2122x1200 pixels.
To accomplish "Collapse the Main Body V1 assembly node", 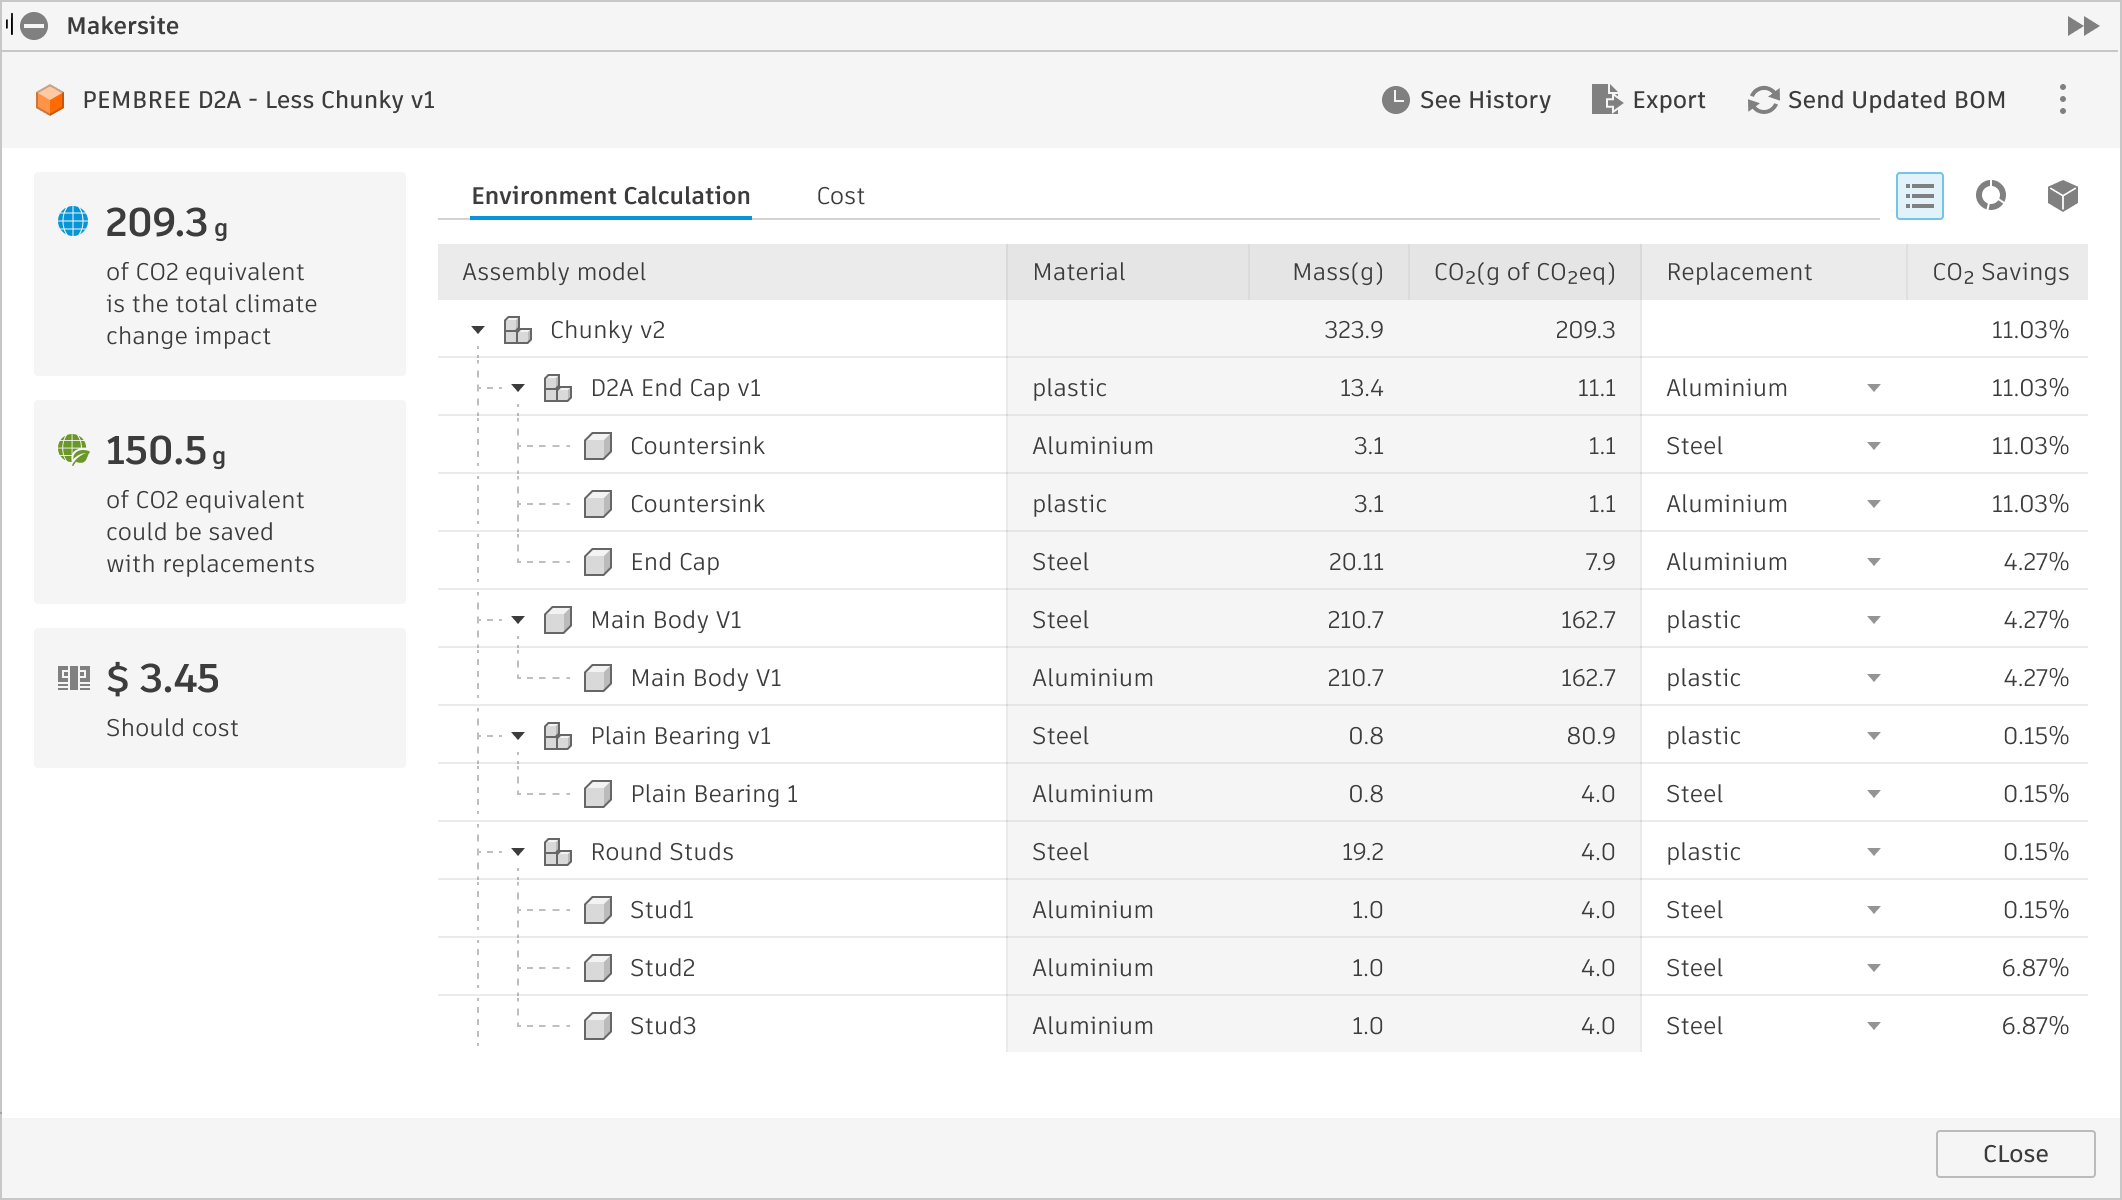I will tap(518, 620).
